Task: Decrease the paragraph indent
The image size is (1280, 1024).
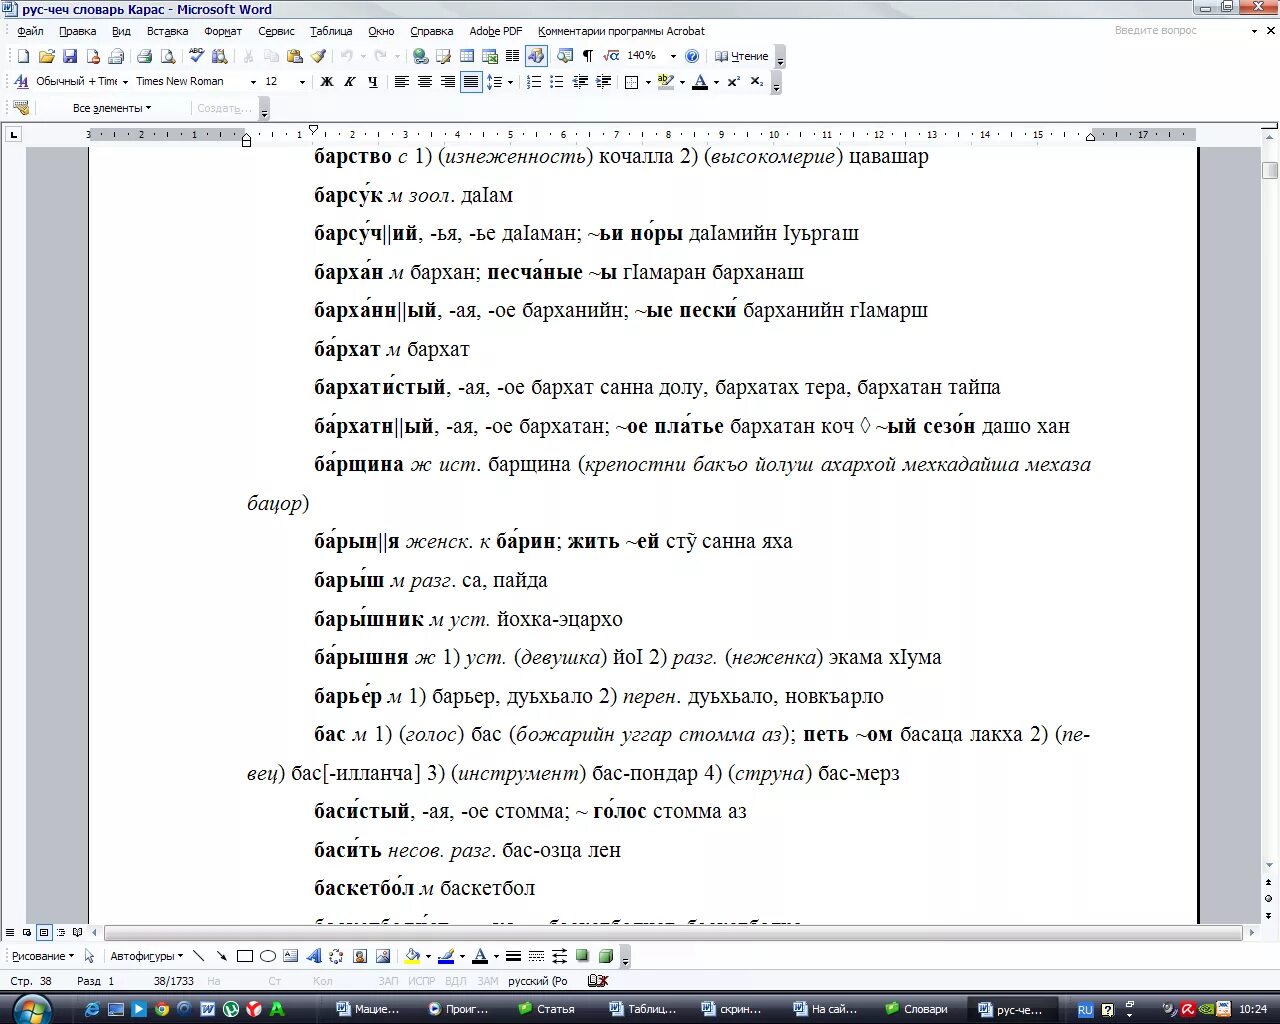Action: (x=580, y=82)
